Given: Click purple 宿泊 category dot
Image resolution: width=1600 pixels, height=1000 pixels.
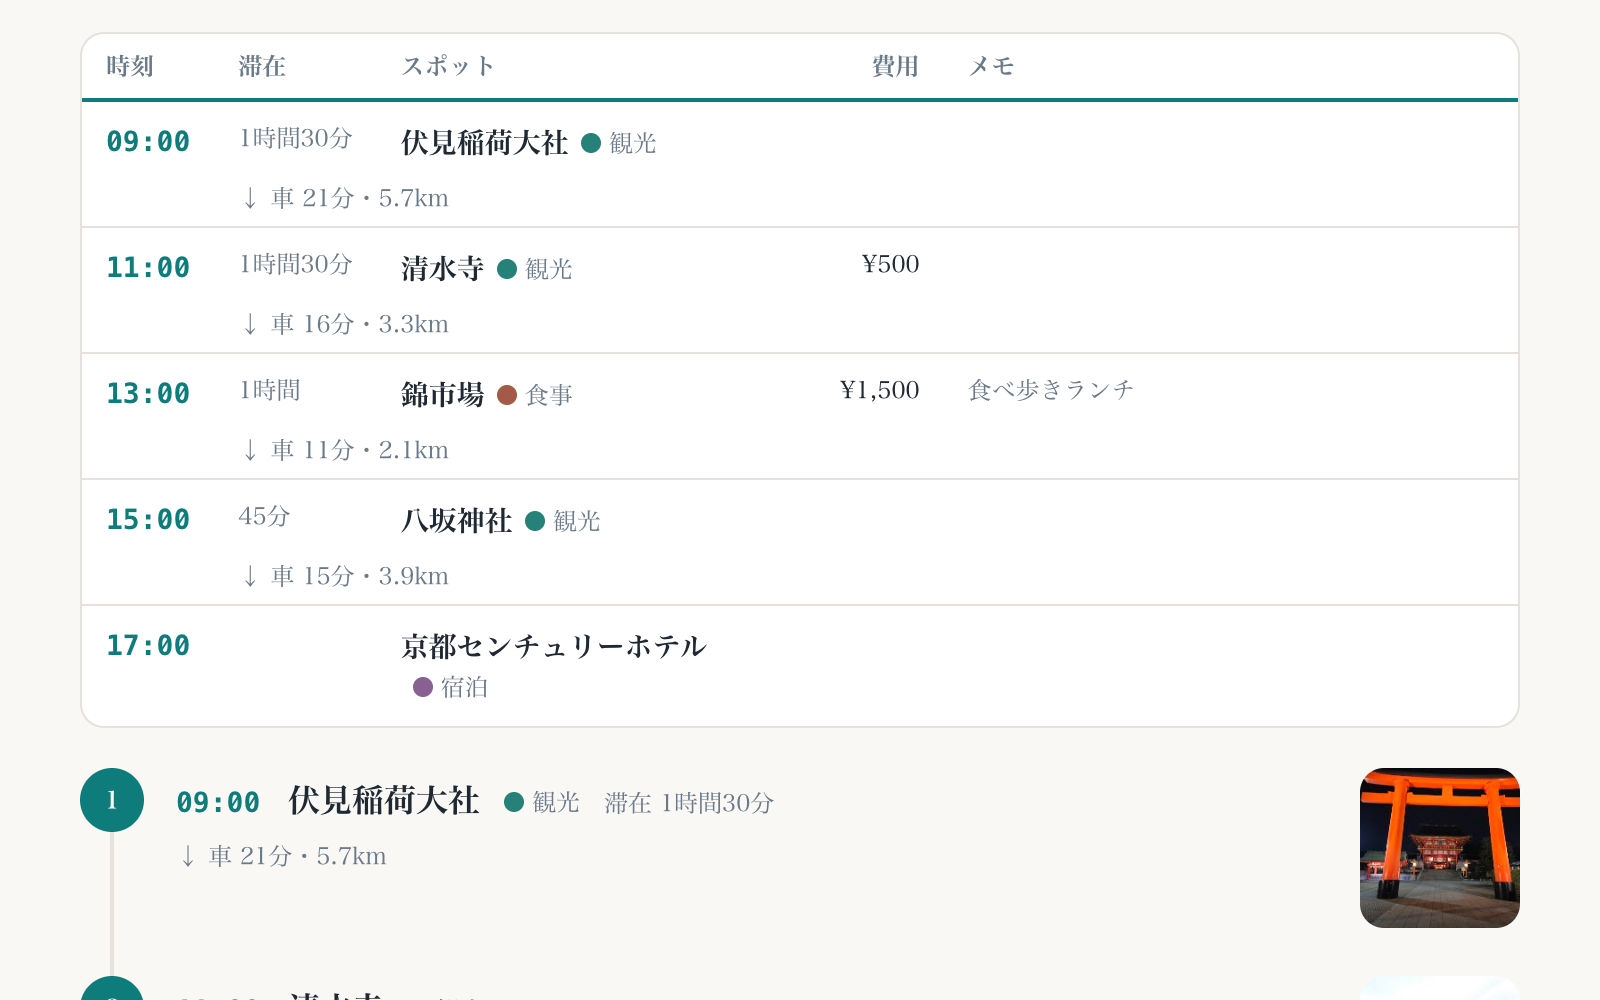Looking at the screenshot, I should (x=423, y=687).
